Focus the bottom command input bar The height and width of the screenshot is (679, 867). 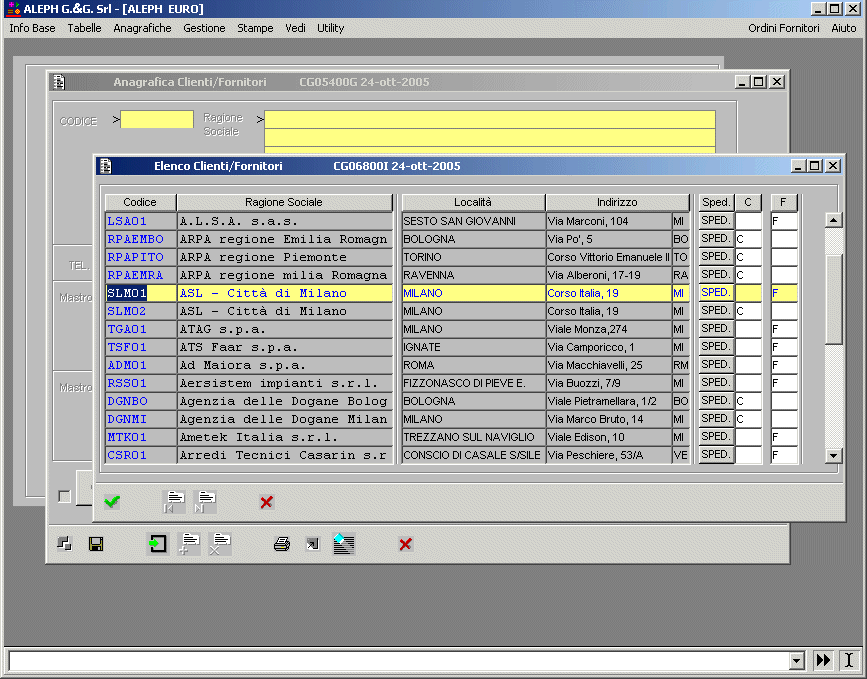coord(399,660)
